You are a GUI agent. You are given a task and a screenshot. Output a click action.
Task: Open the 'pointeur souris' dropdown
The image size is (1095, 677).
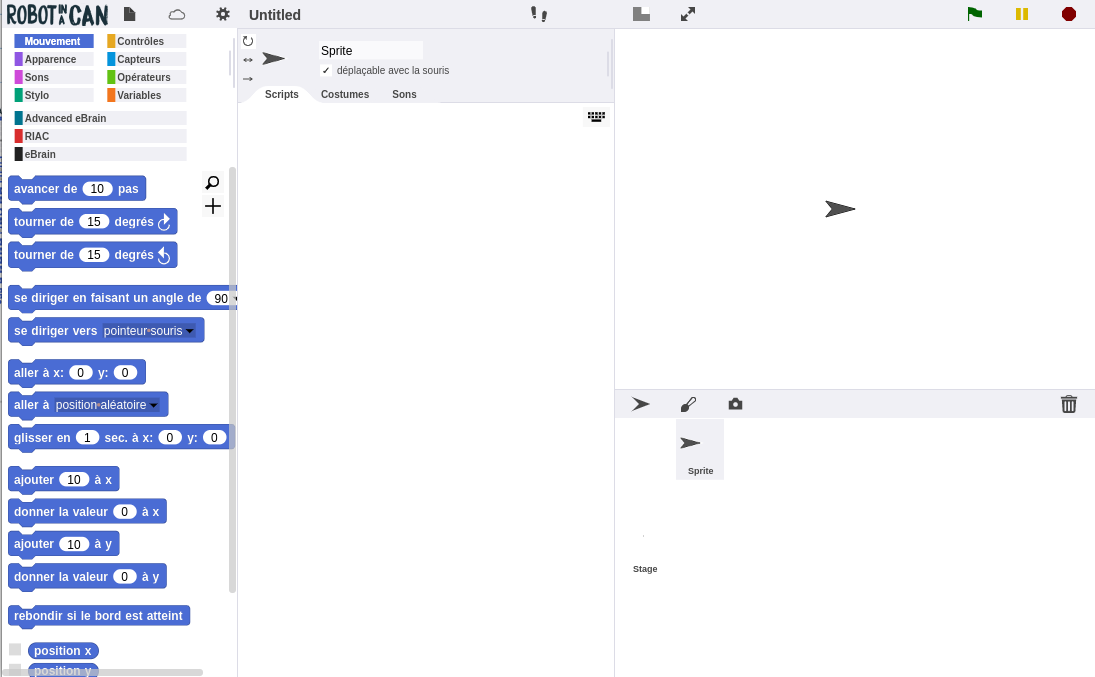(x=189, y=331)
